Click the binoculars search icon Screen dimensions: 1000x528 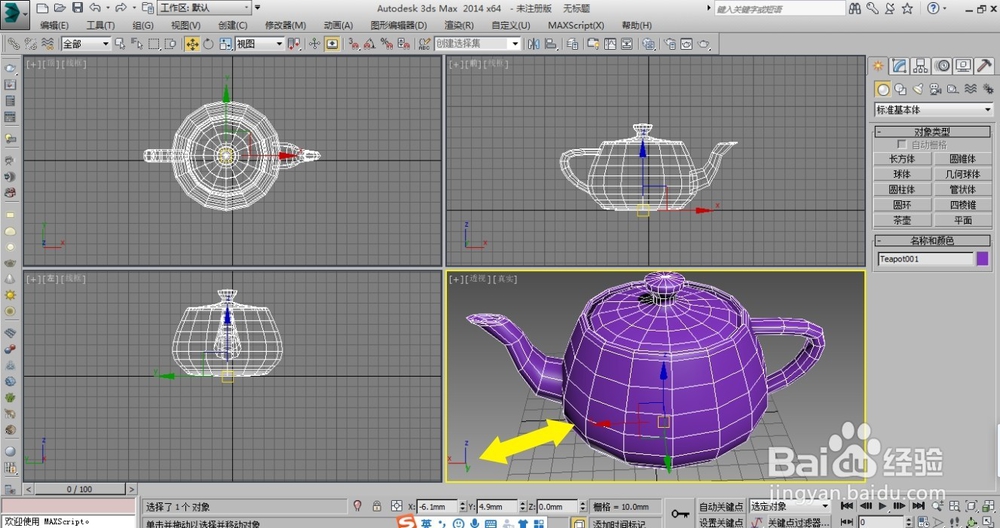tap(855, 8)
